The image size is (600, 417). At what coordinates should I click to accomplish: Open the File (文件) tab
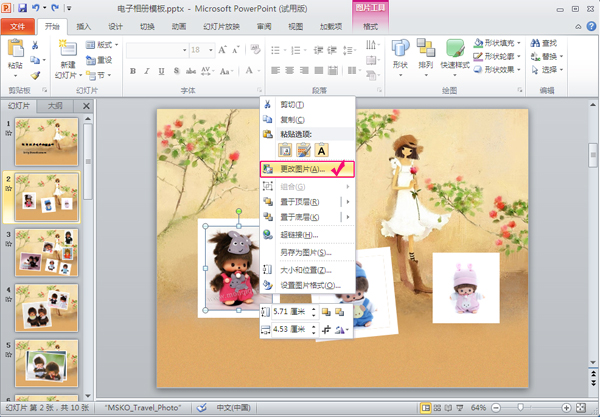[x=18, y=26]
